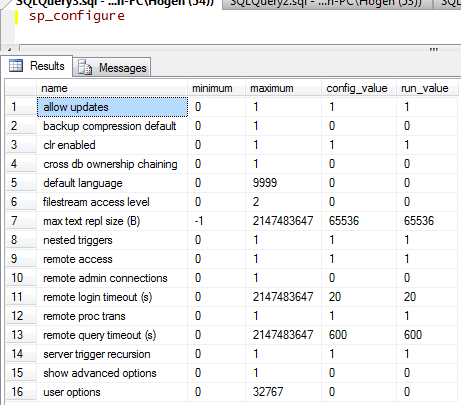Screen dimensions: 461x405
Task: Select the 'maximum' column header
Action: (283, 88)
